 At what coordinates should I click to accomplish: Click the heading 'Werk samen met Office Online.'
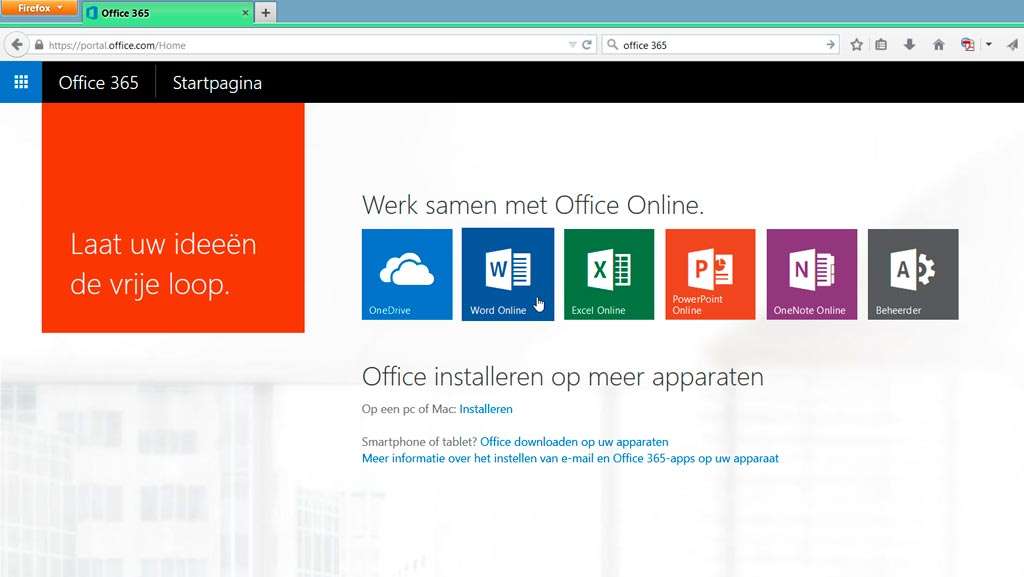(x=533, y=205)
